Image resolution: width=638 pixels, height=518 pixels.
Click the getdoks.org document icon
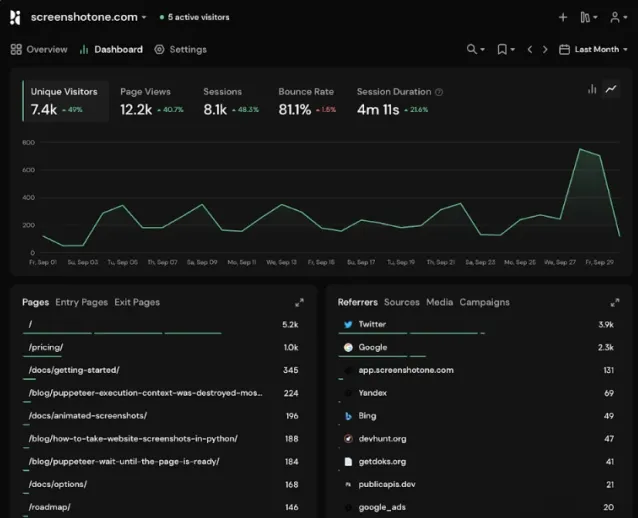348,461
